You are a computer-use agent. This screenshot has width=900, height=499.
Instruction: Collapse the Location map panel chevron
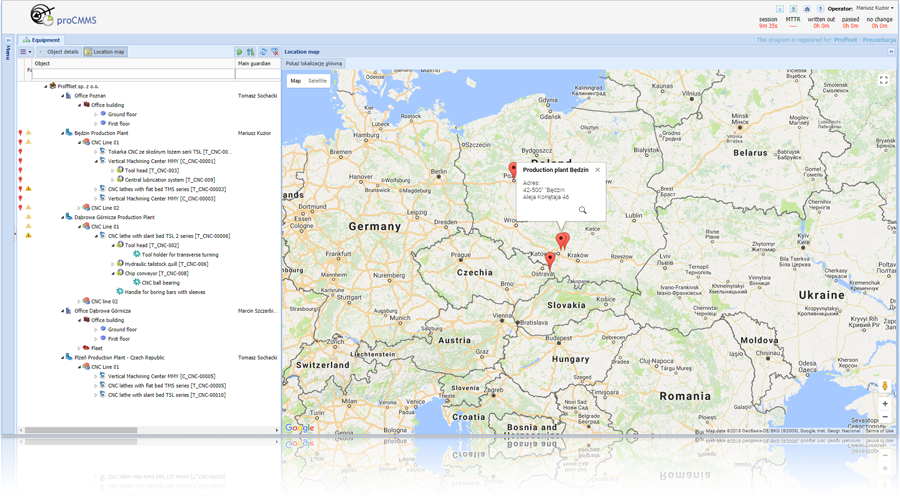(891, 52)
